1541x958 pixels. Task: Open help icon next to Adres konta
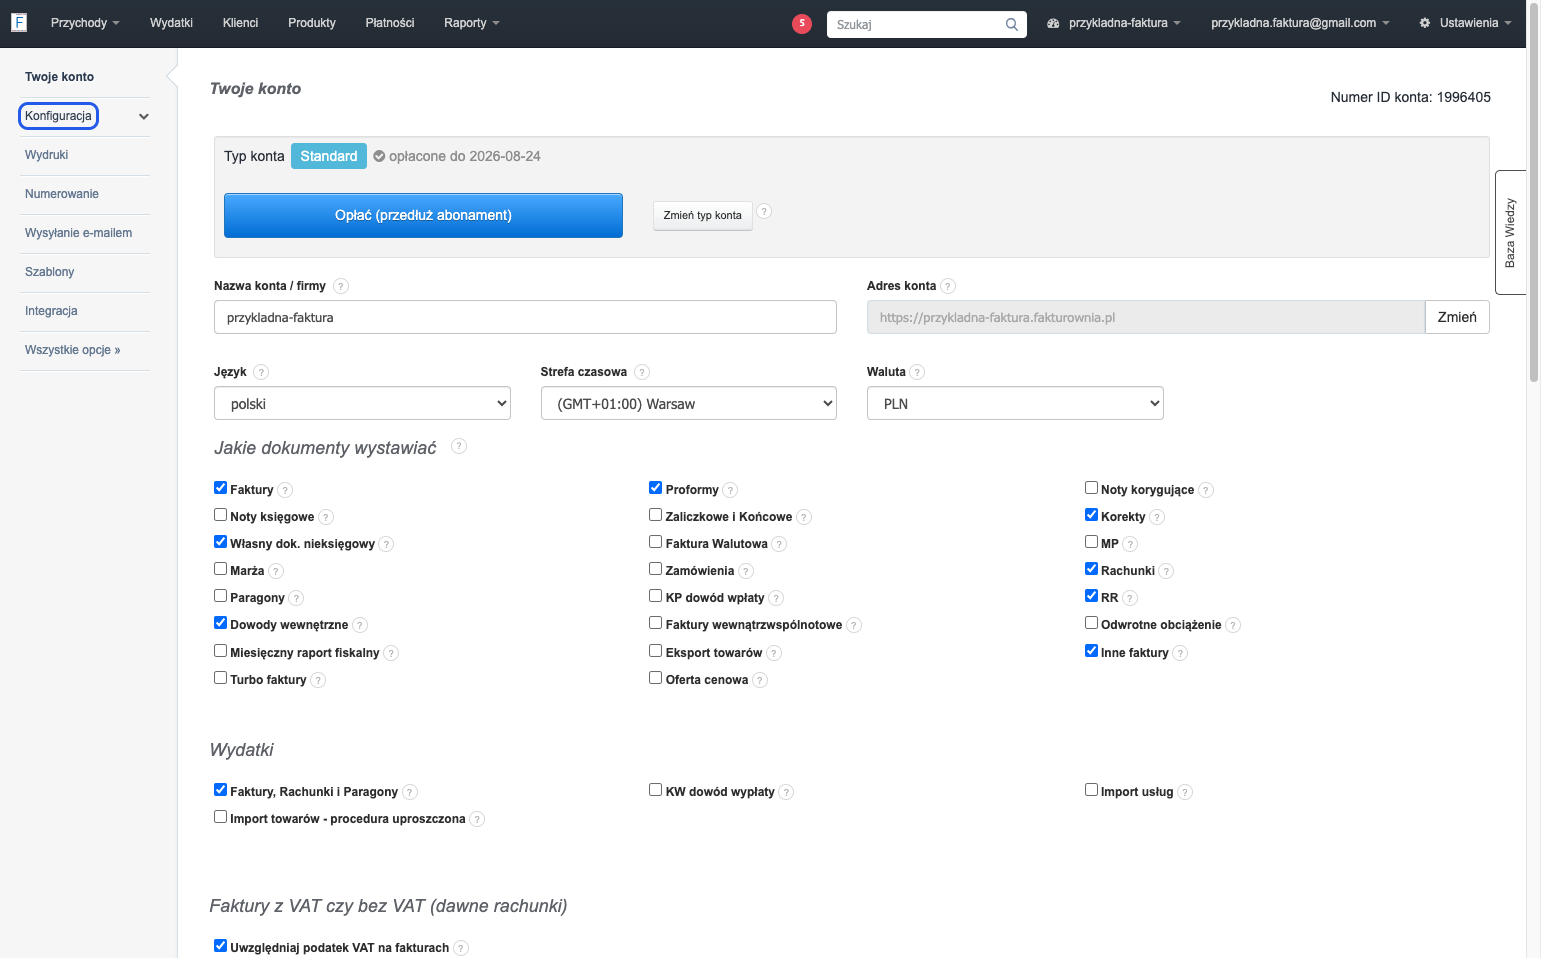(x=948, y=286)
